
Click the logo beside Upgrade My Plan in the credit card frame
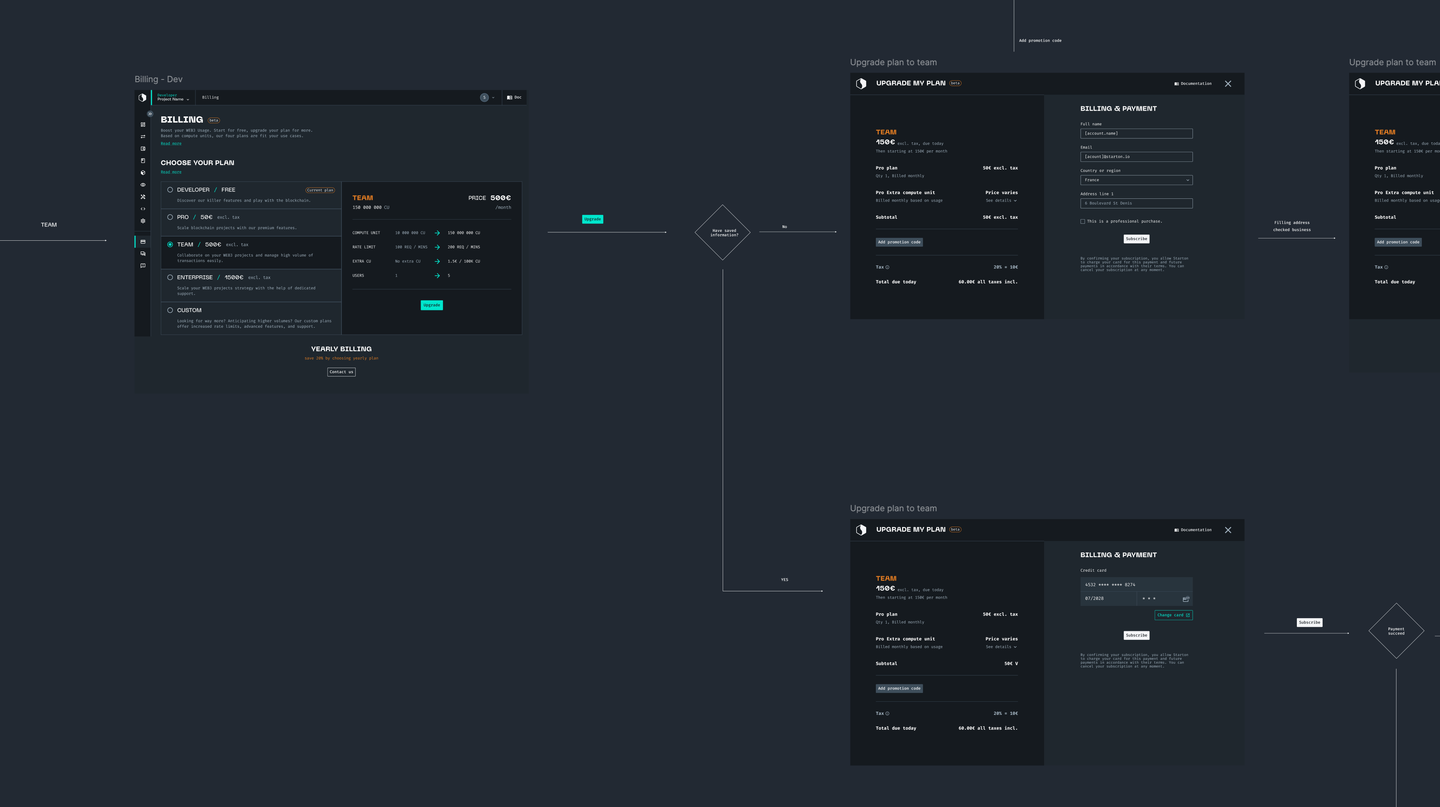pyautogui.click(x=861, y=530)
